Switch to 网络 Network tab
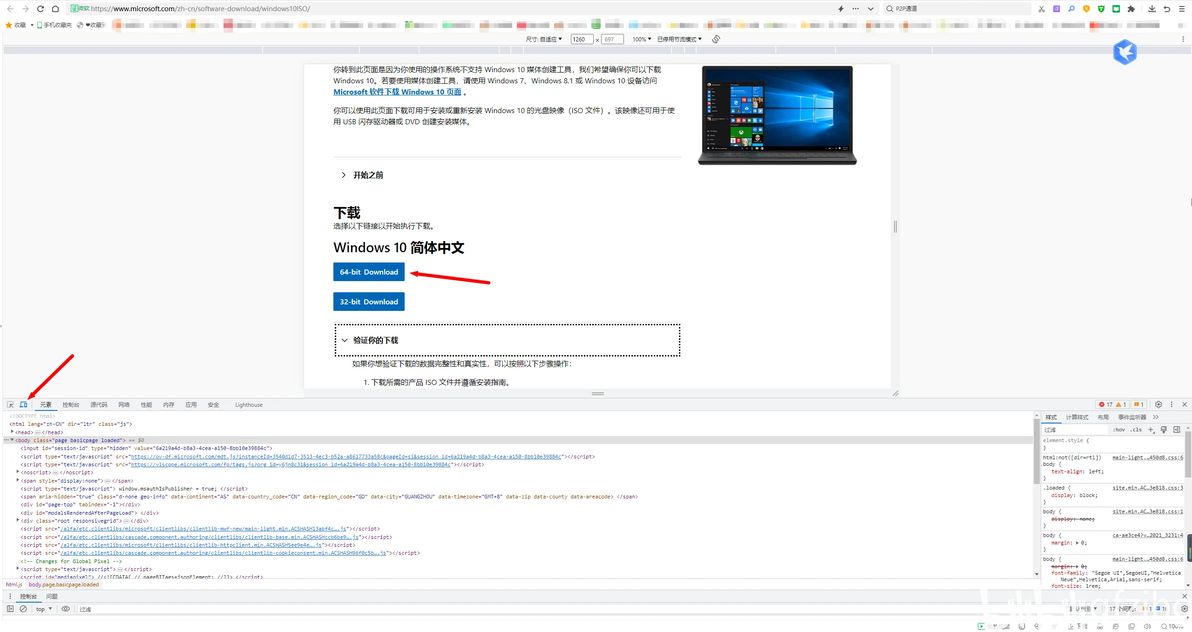This screenshot has width=1192, height=632. [124, 405]
